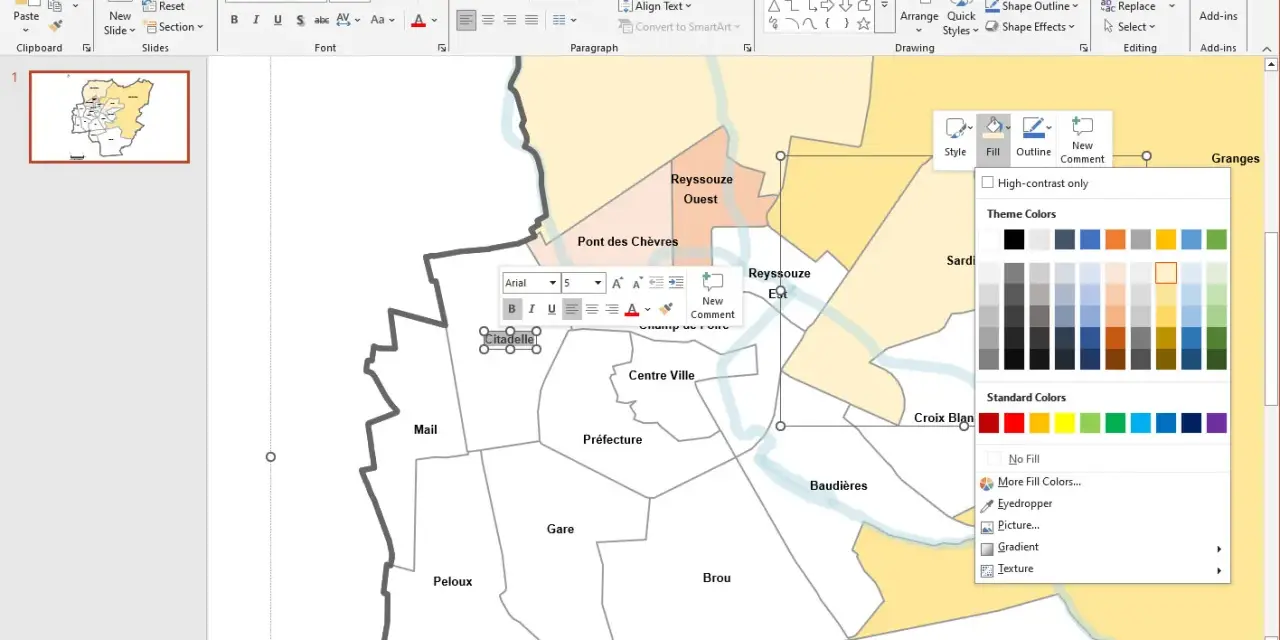Open the Gradient submenu
This screenshot has height=640, width=1280.
[1102, 547]
